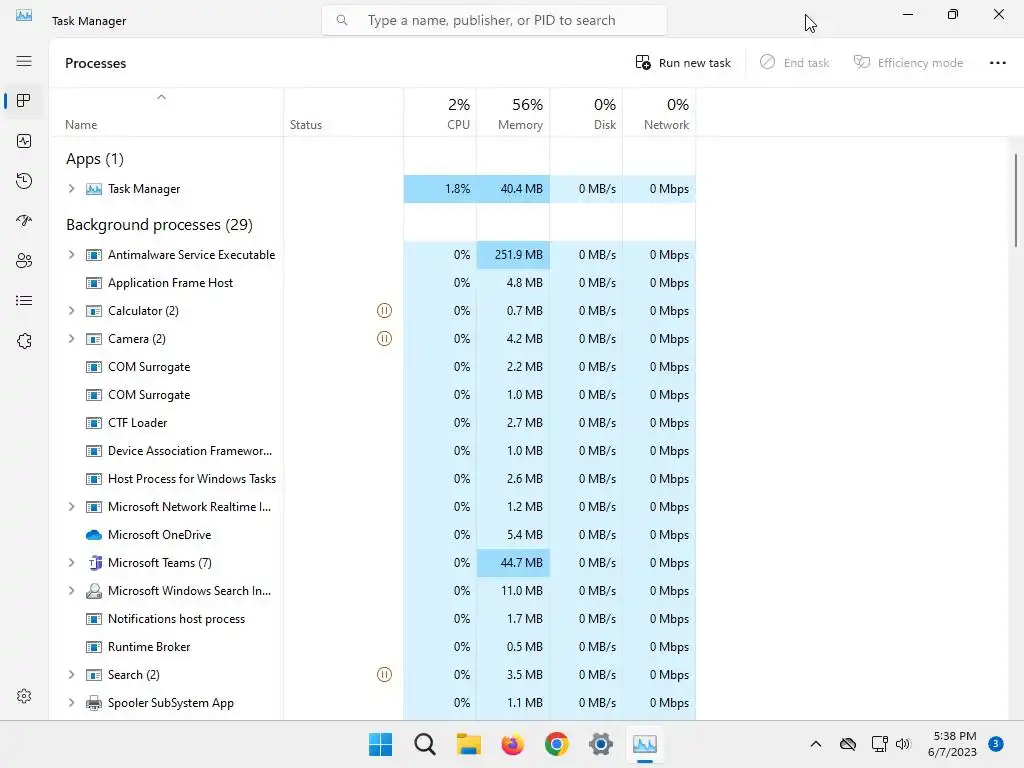Screen dimensions: 1024x768
Task: Click the 251.9 MB memory cell
Action: 513,255
